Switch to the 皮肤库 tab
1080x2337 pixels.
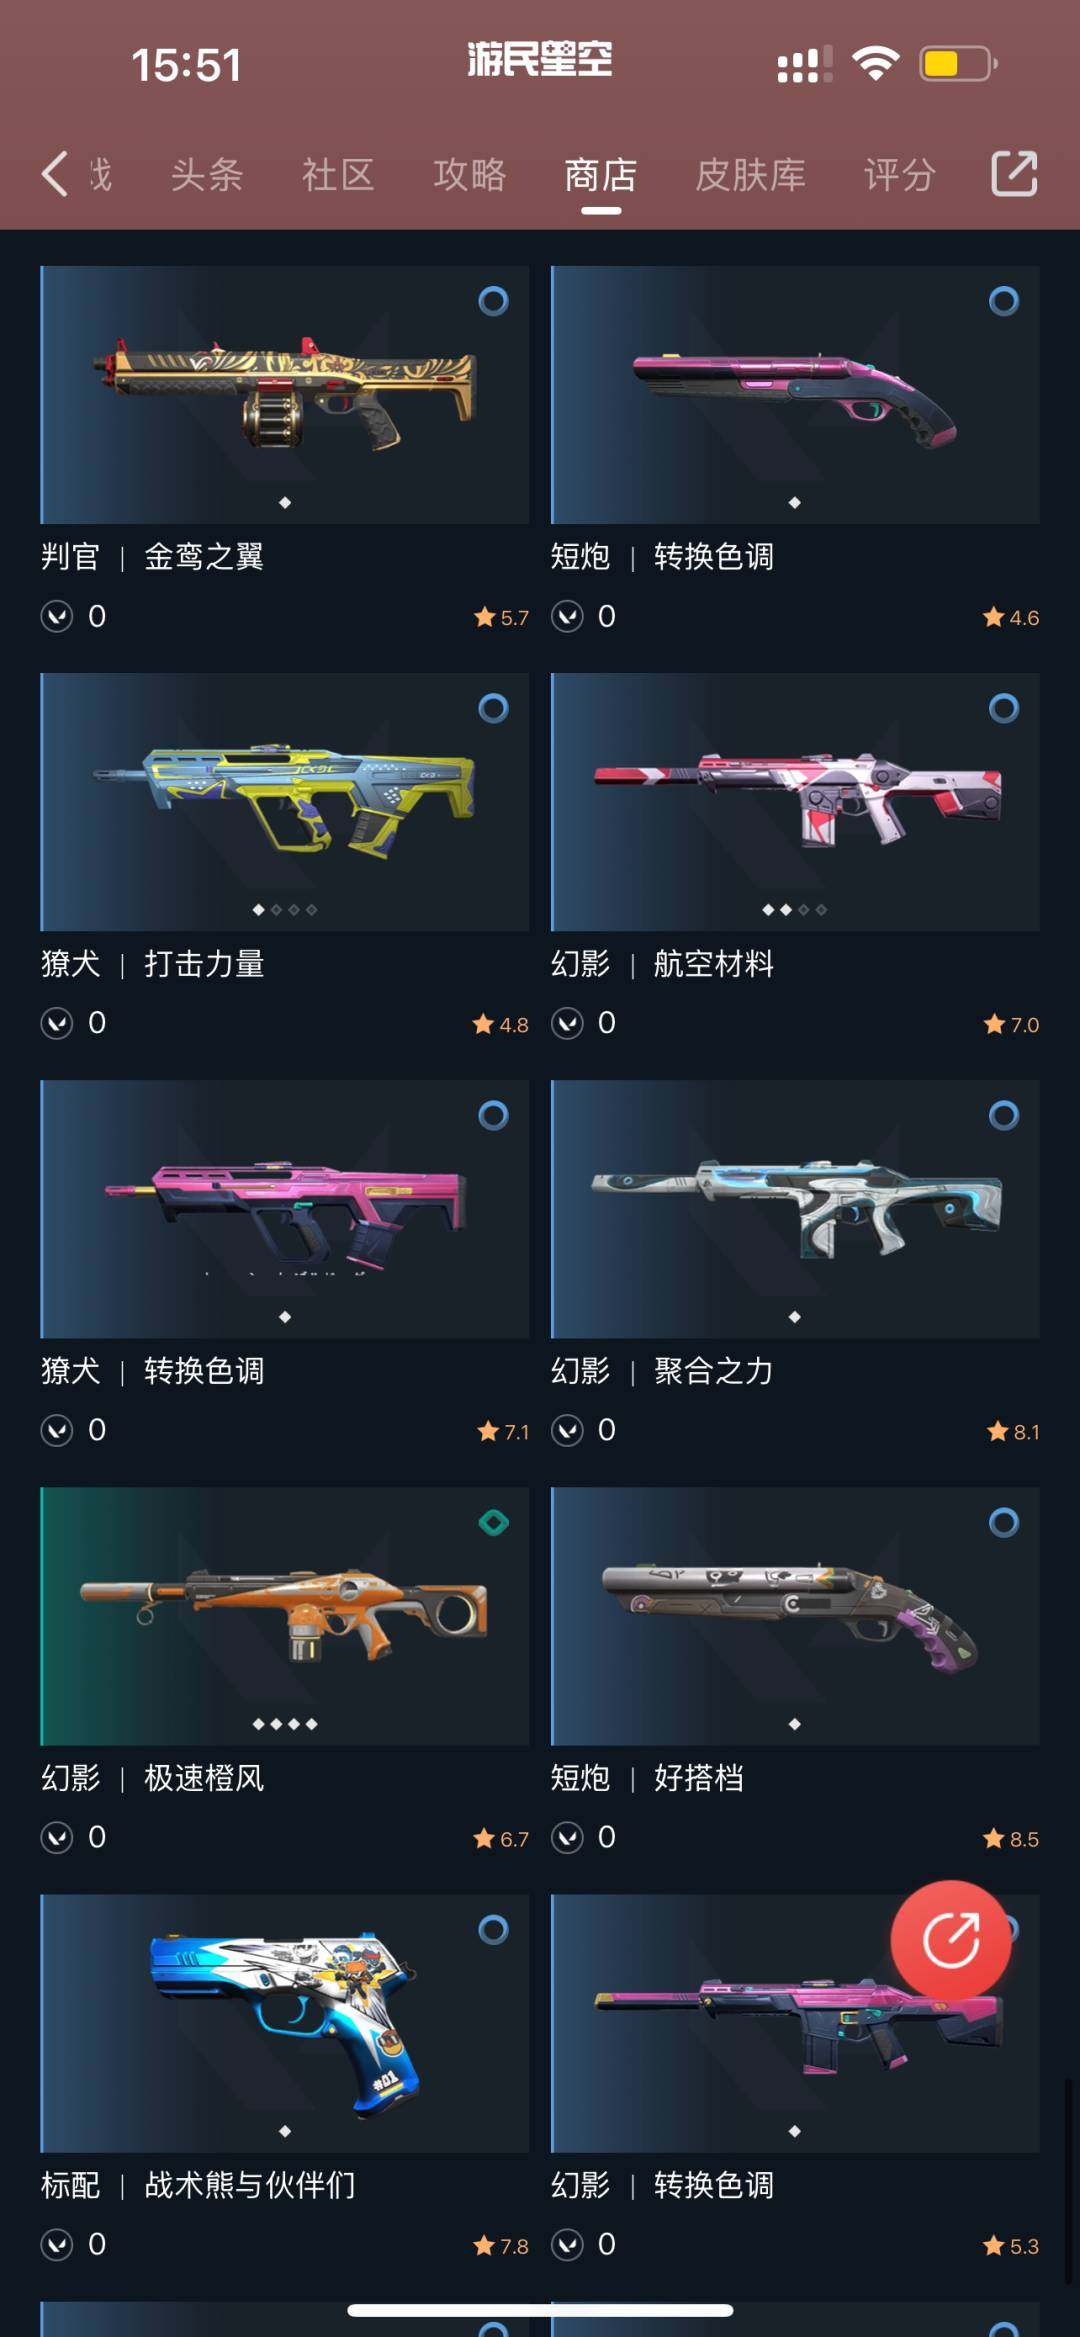(750, 175)
